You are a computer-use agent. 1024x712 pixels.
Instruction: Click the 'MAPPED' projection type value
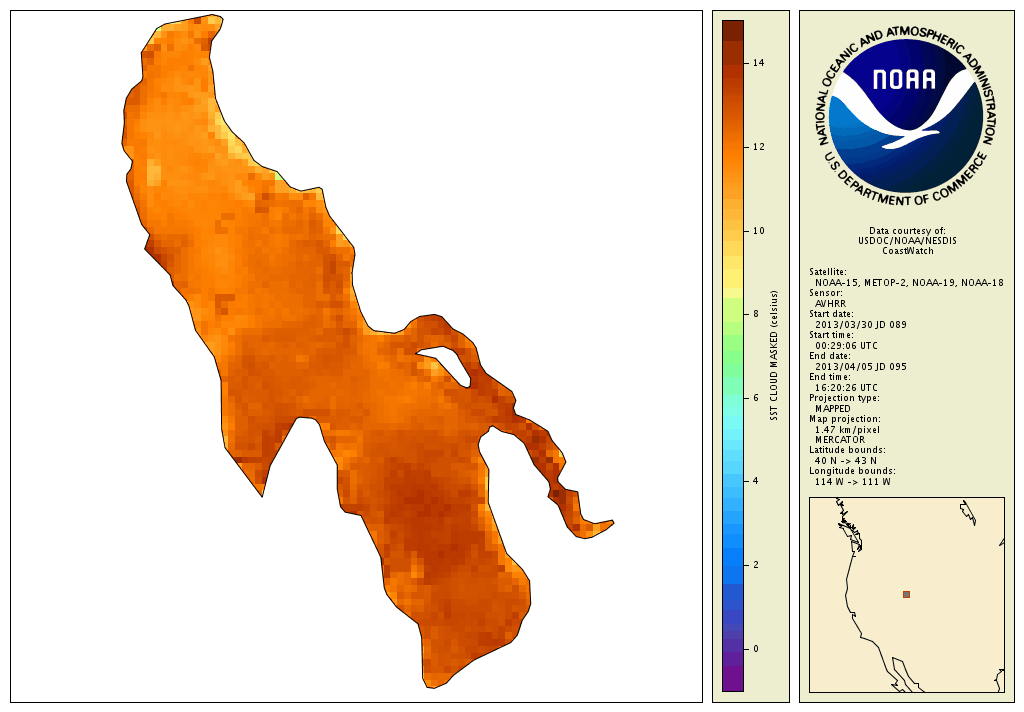833,409
